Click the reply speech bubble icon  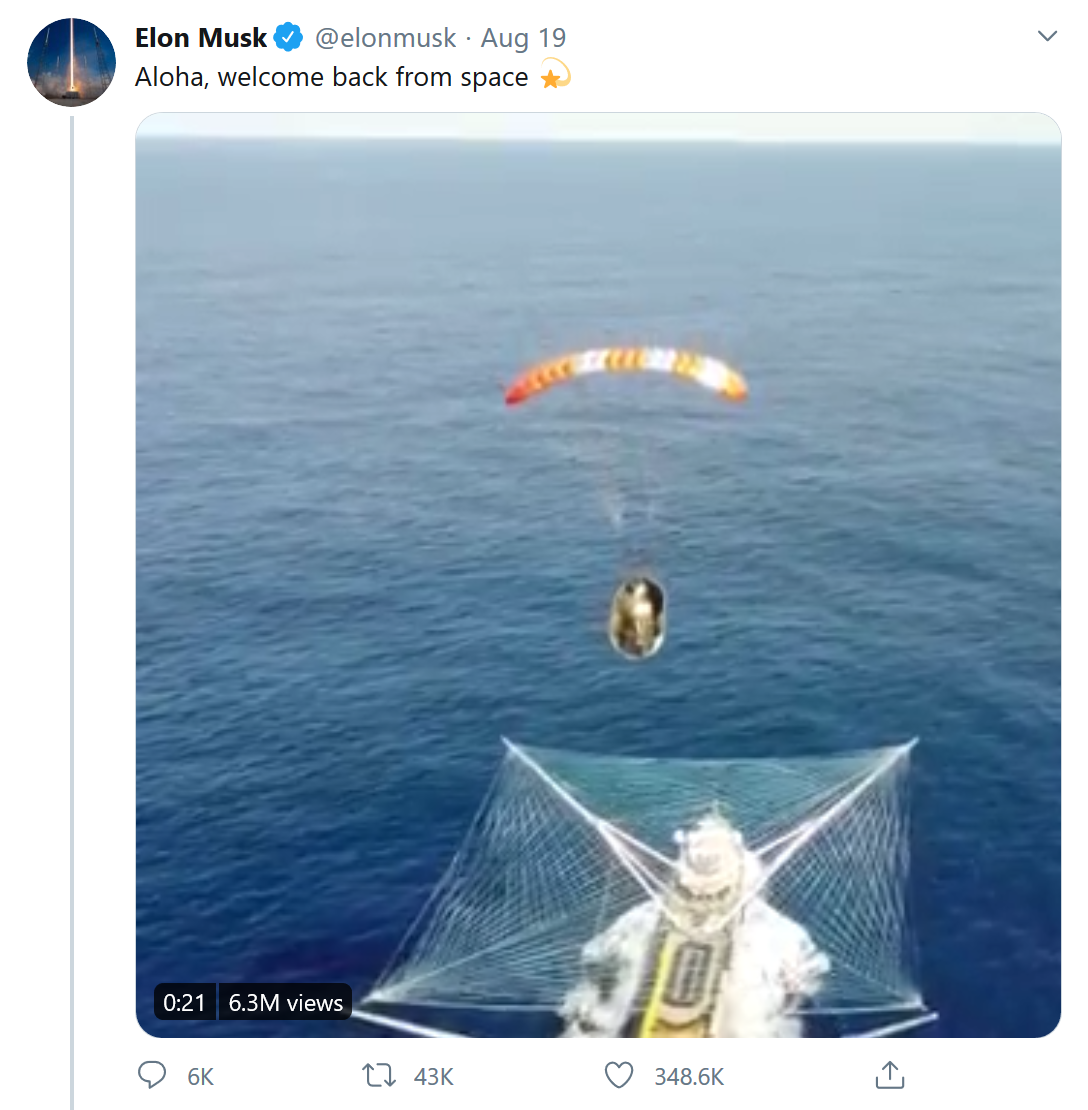152,1075
